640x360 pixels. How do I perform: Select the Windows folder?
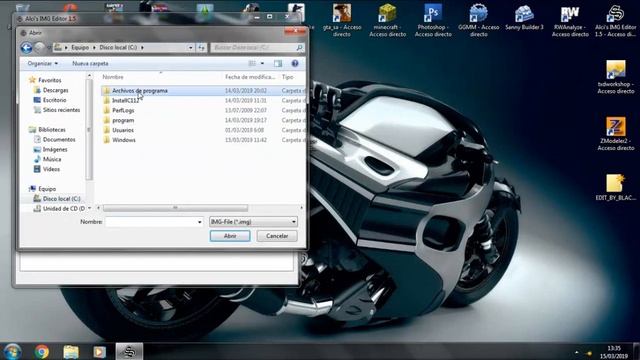pyautogui.click(x=124, y=140)
